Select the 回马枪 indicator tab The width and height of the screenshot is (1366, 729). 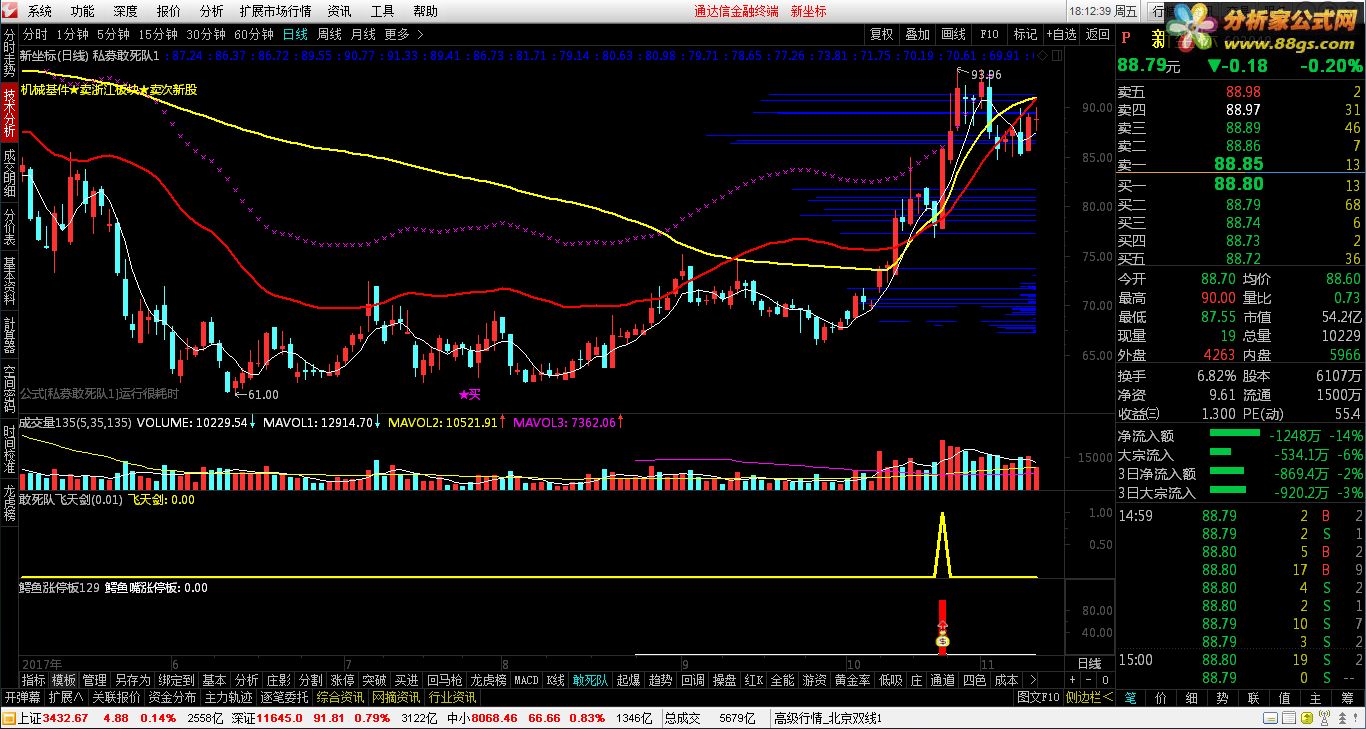point(445,680)
